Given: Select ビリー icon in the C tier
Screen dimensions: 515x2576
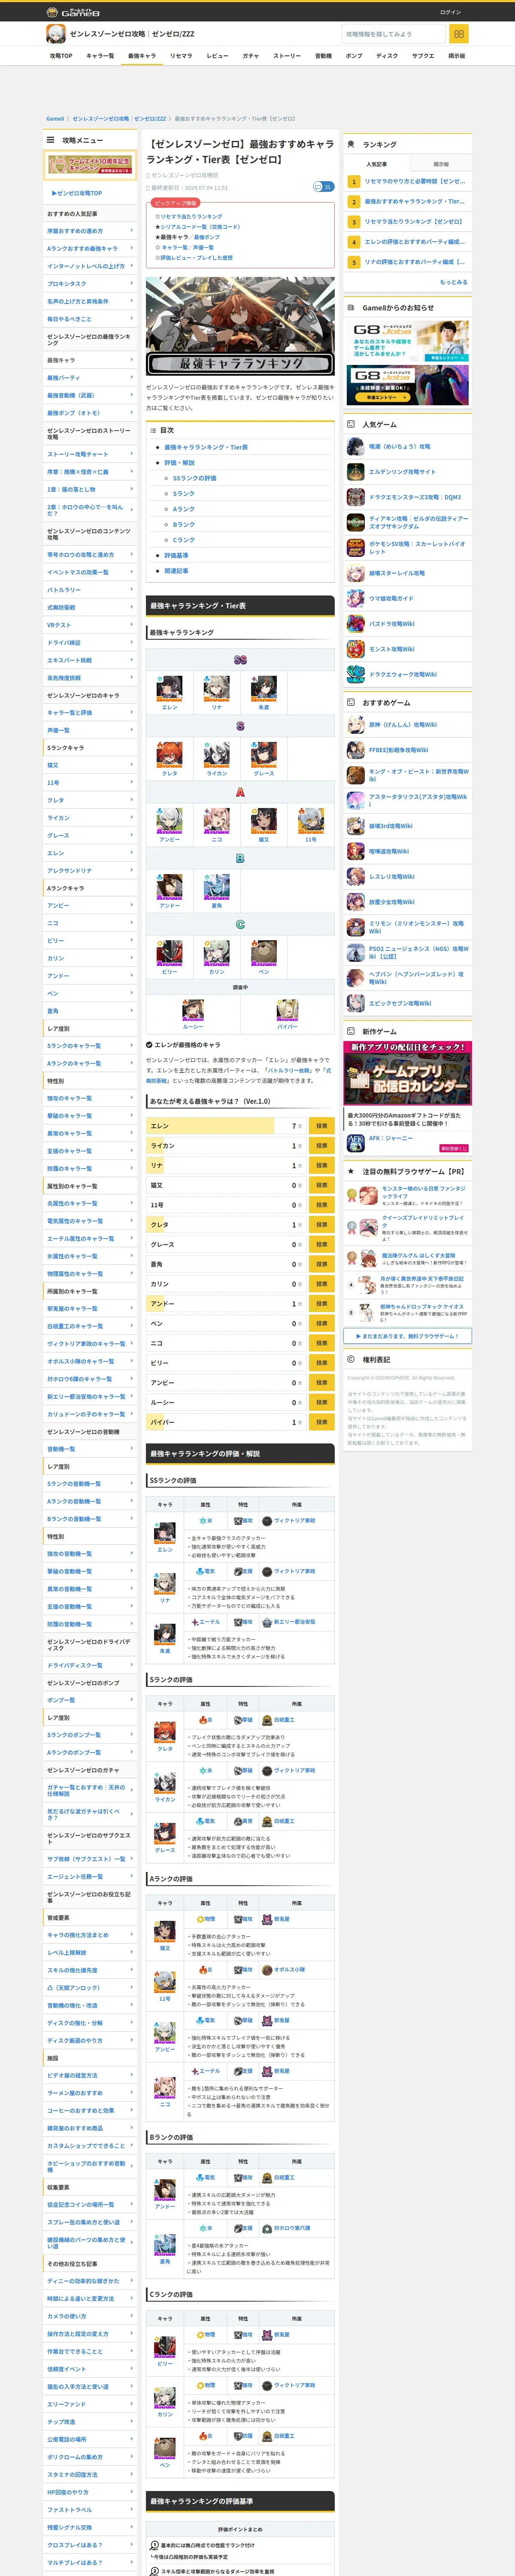Looking at the screenshot, I should (169, 953).
